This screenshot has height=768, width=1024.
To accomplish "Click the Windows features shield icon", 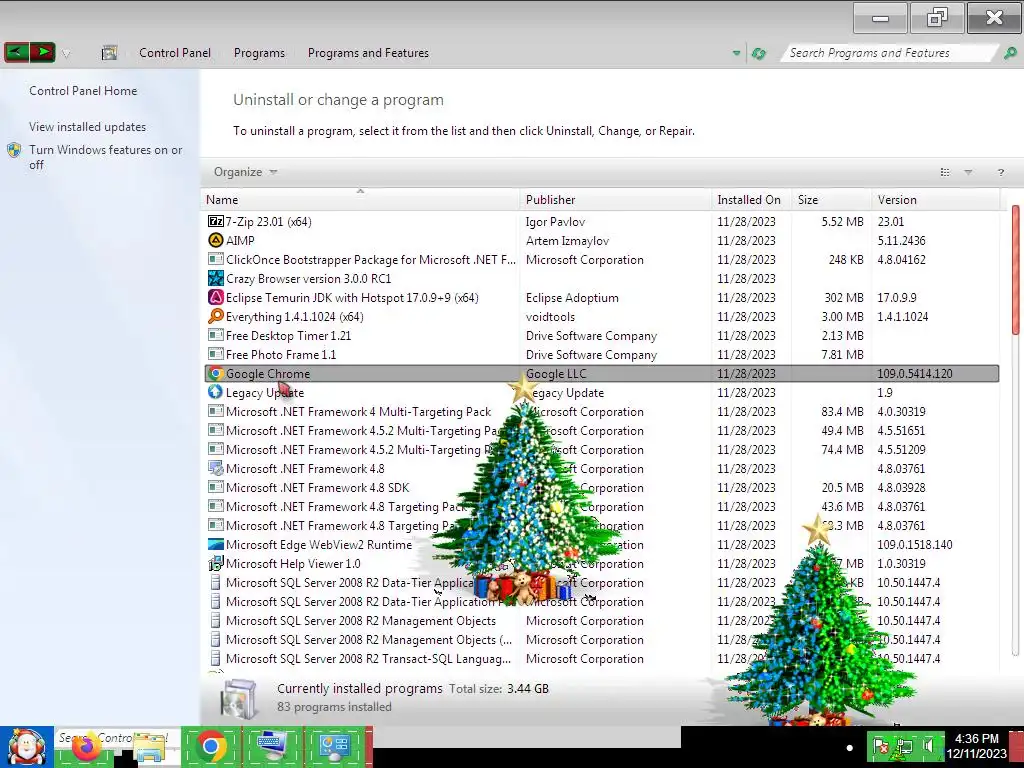I will (x=14, y=150).
